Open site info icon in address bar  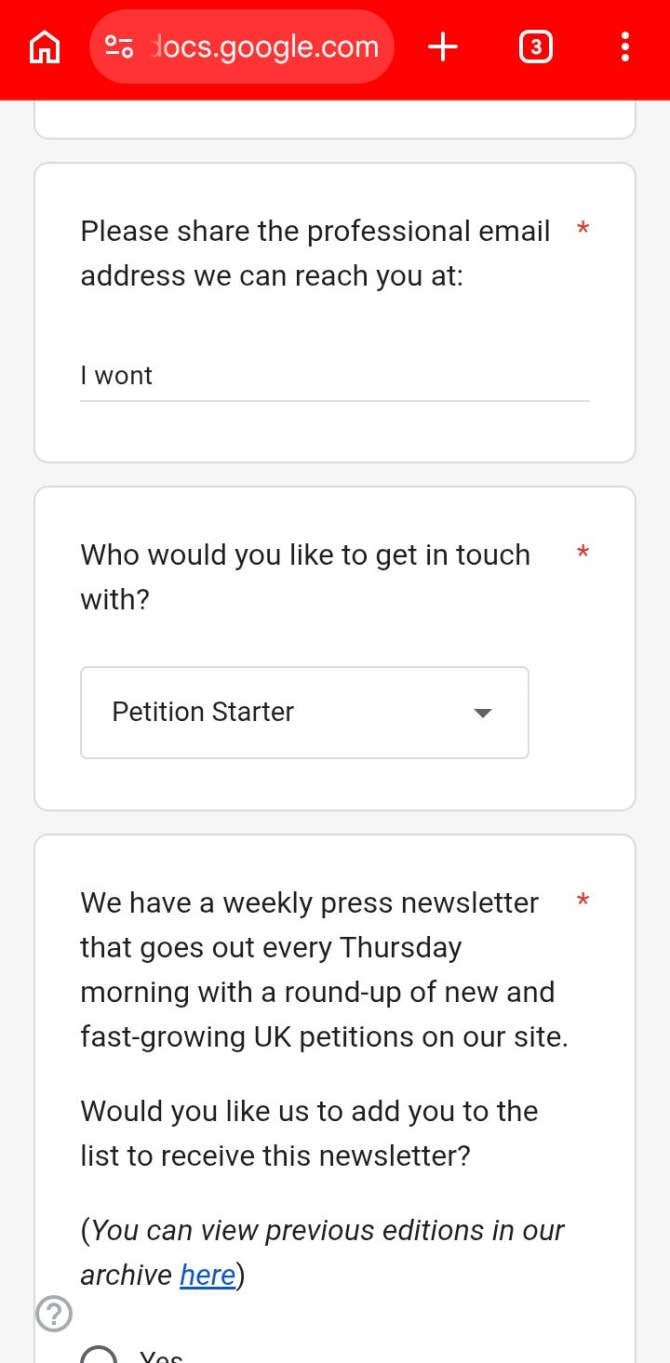pos(120,47)
